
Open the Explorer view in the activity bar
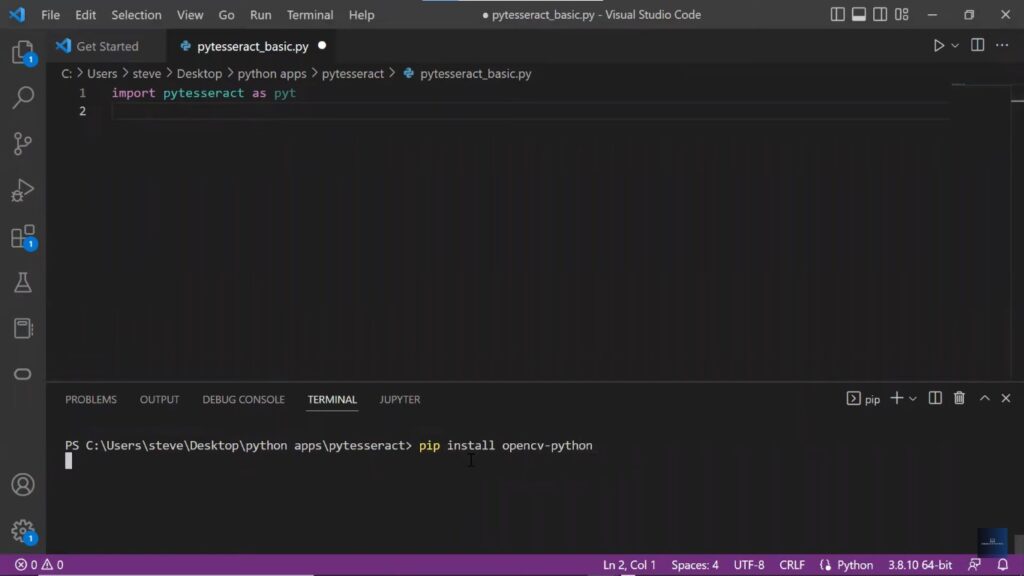[23, 52]
